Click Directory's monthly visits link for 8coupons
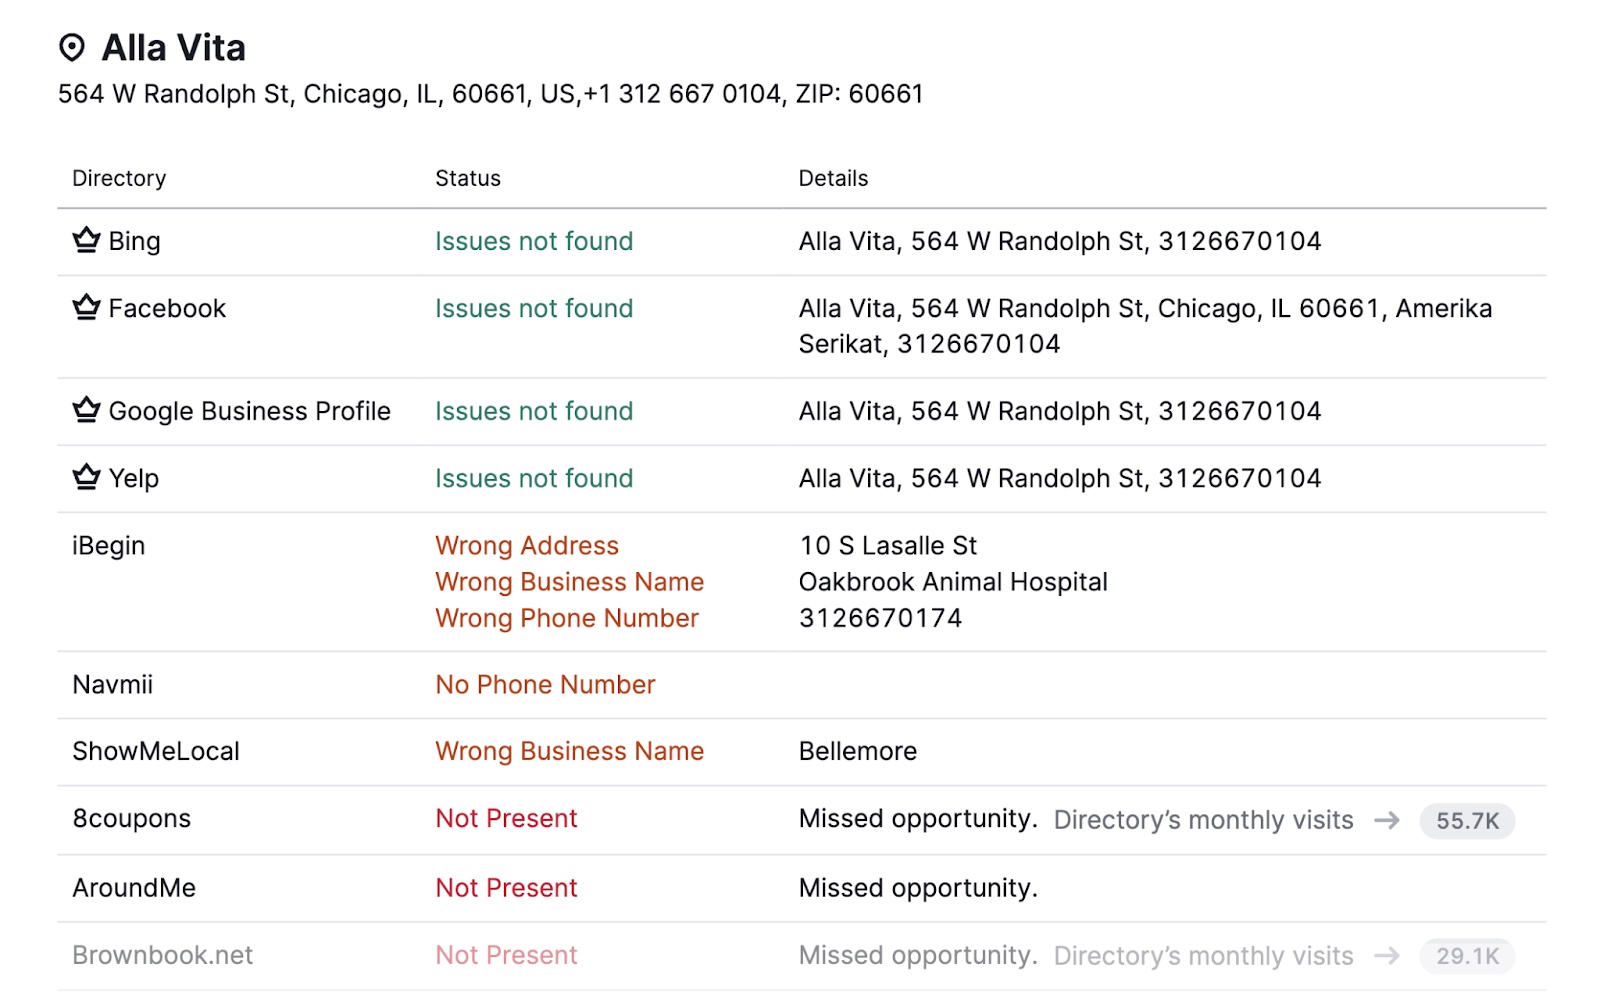This screenshot has height=993, width=1600. (1202, 820)
